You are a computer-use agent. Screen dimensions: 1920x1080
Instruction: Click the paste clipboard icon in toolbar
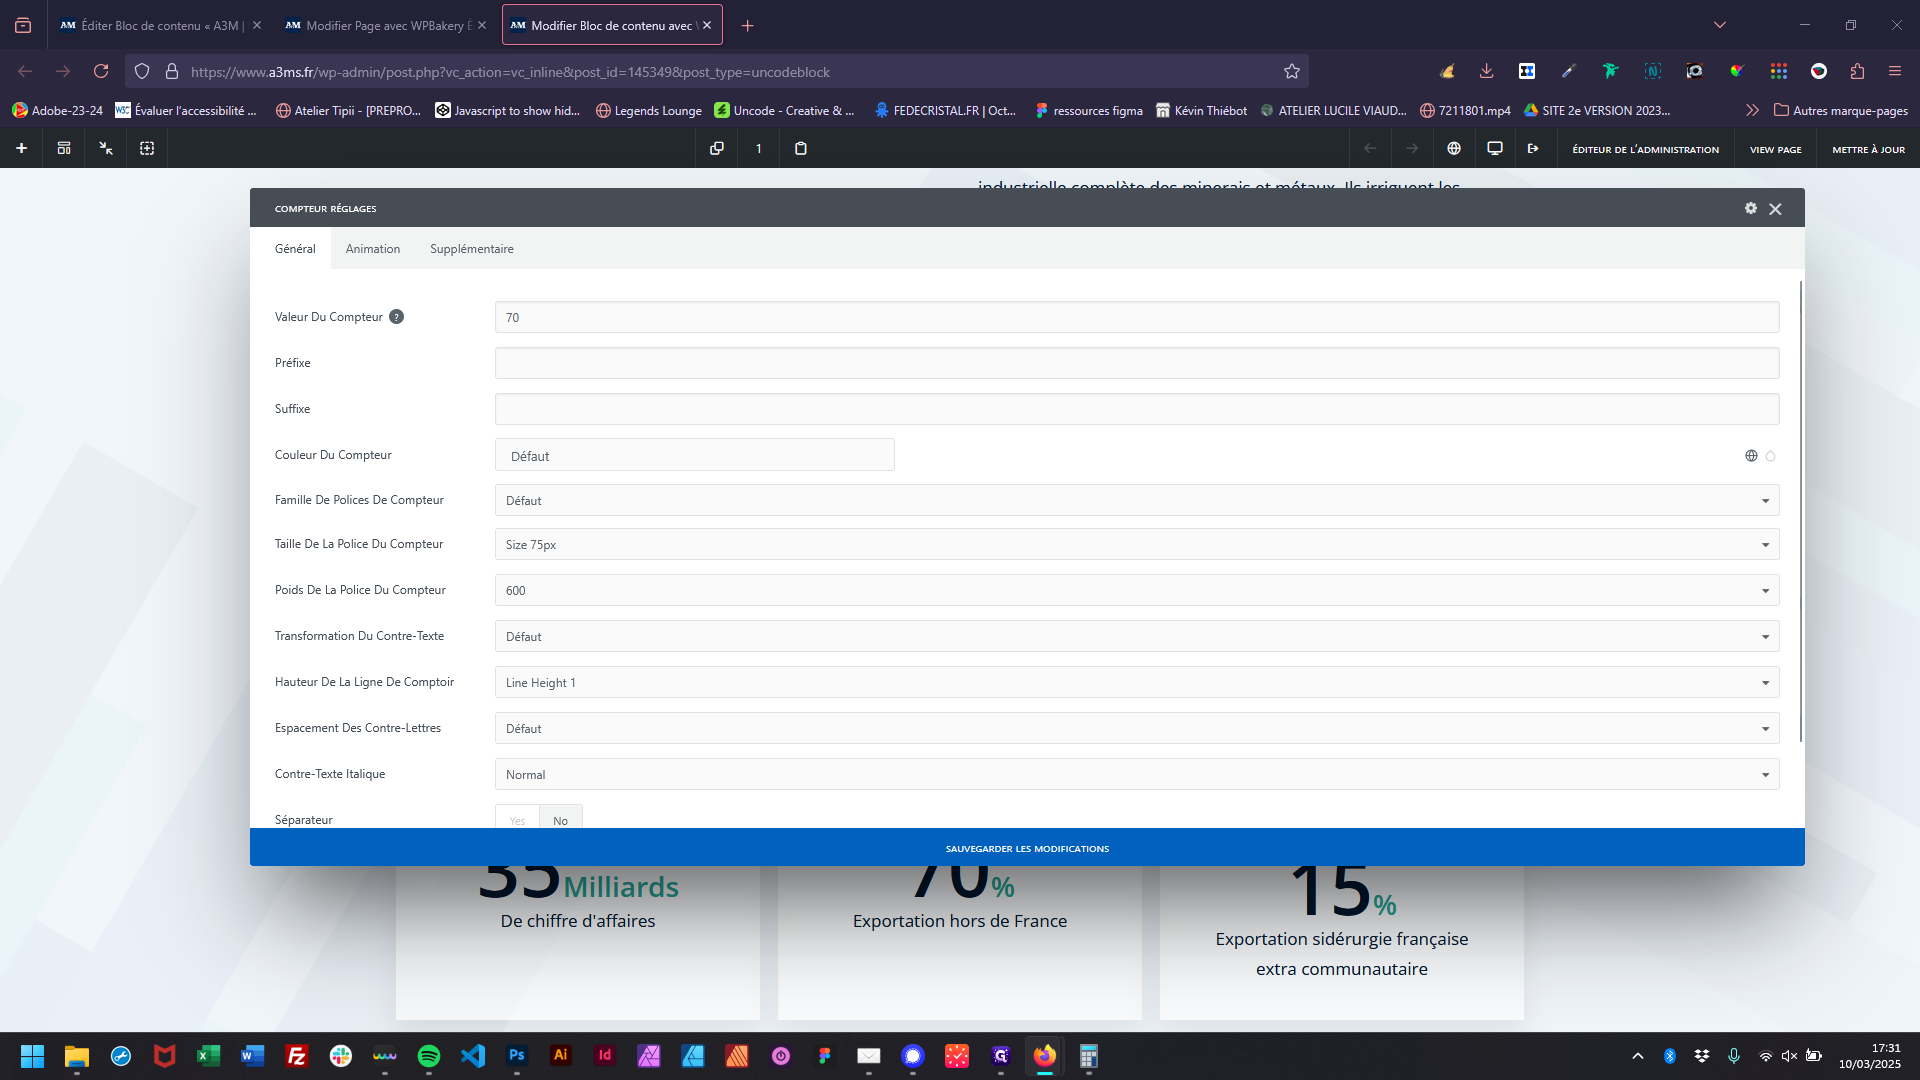[801, 148]
